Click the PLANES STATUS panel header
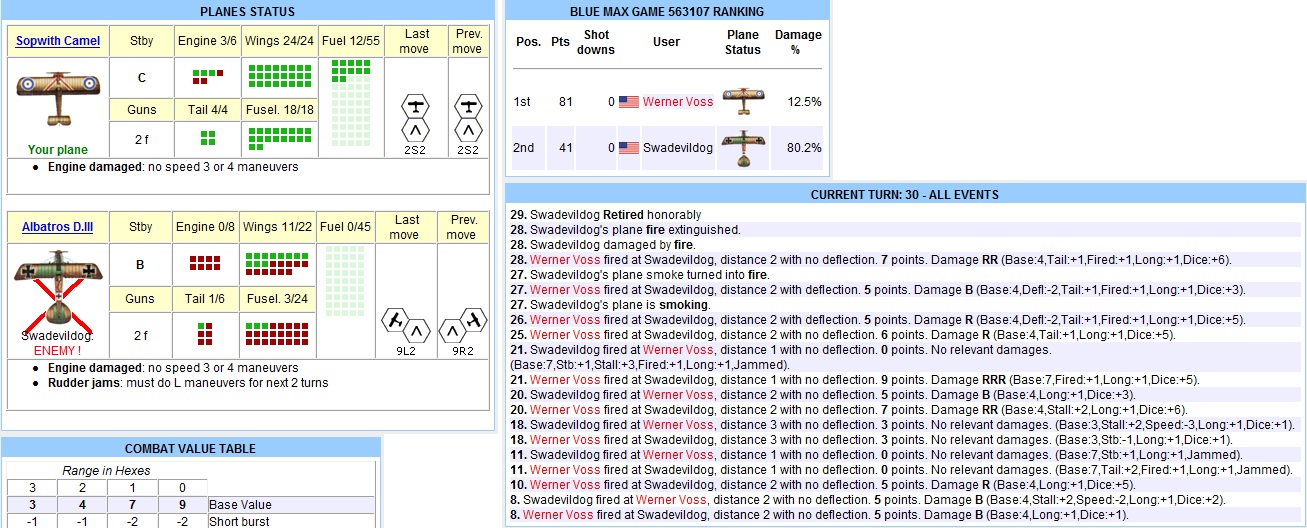 coord(248,12)
